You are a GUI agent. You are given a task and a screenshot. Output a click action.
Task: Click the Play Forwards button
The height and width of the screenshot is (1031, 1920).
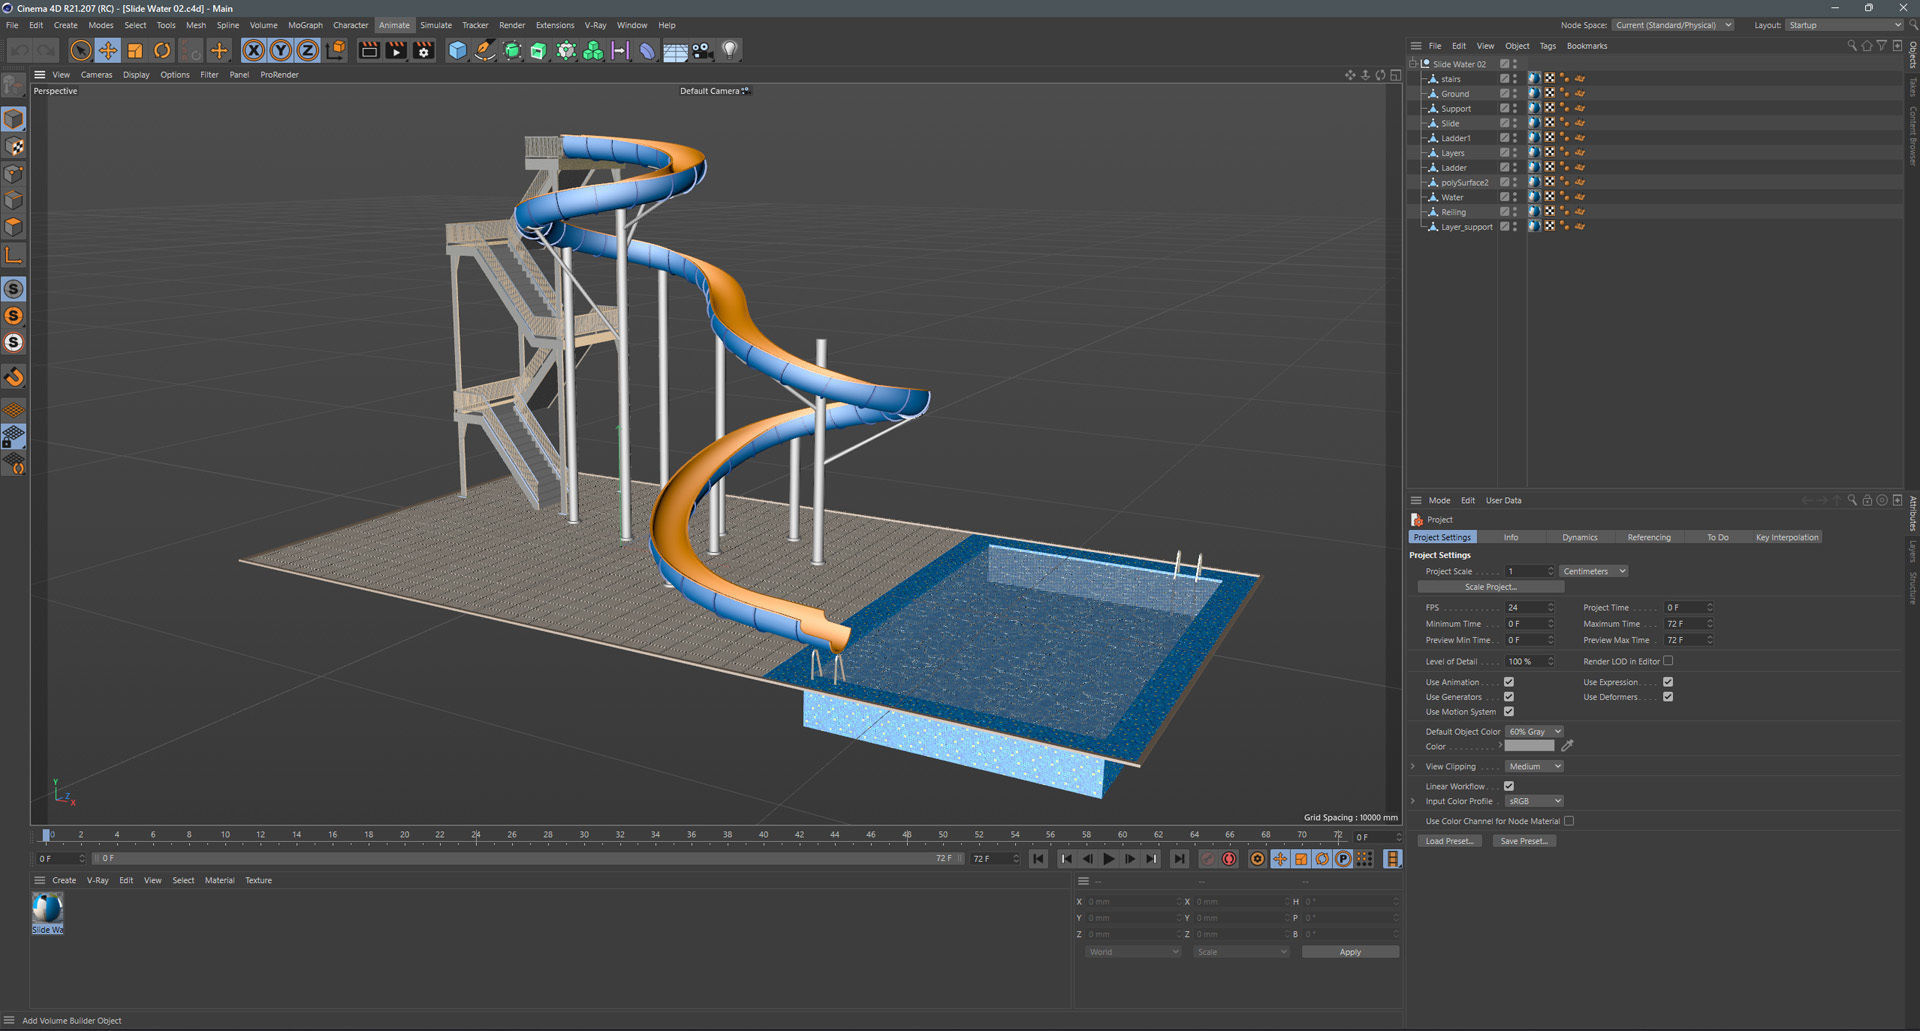[1108, 859]
